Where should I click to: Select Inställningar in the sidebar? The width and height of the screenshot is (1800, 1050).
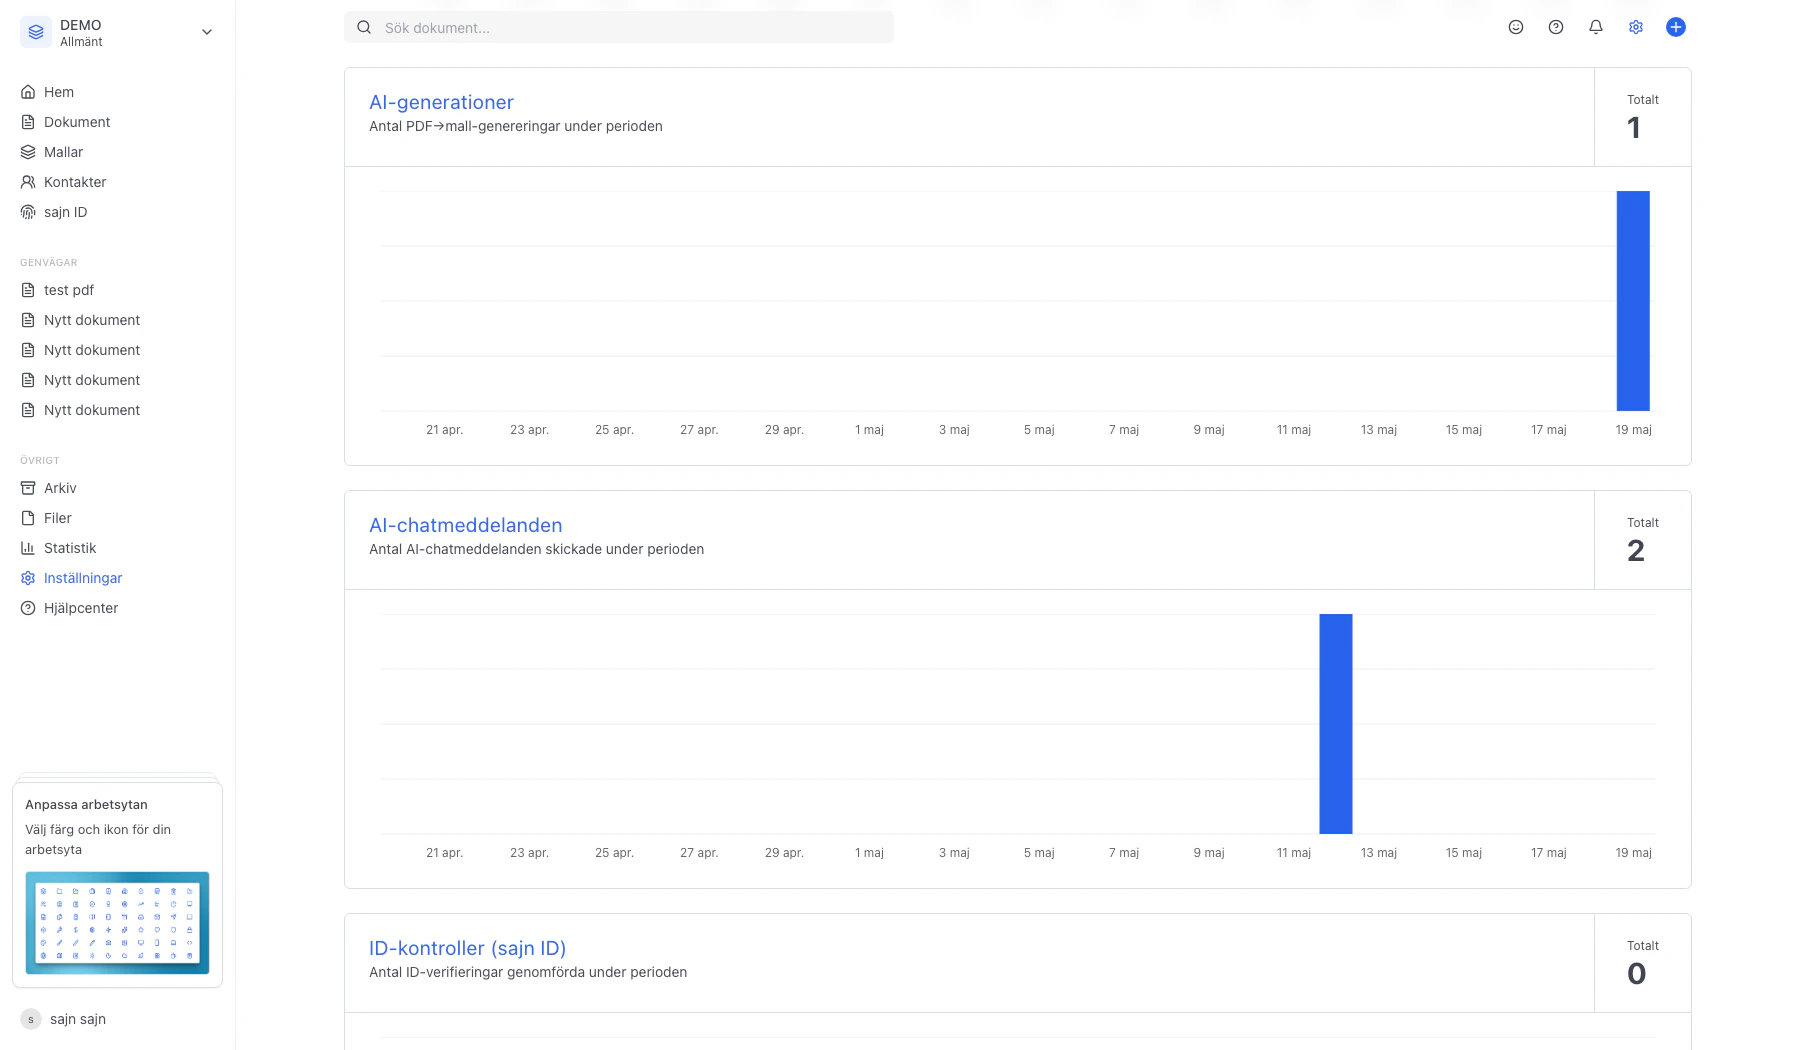point(83,578)
